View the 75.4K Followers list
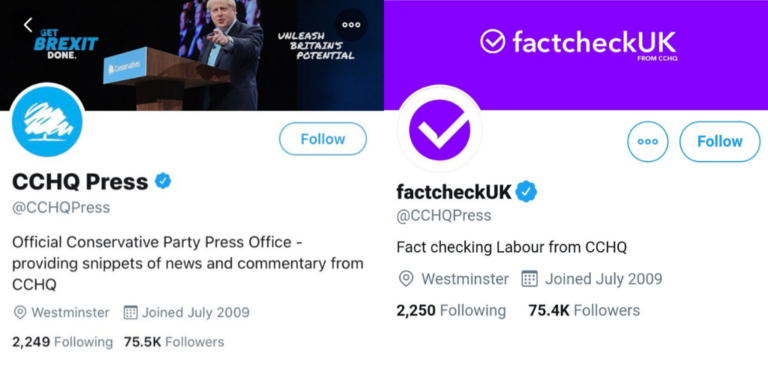Image resolution: width=768 pixels, height=384 pixels. point(584,311)
